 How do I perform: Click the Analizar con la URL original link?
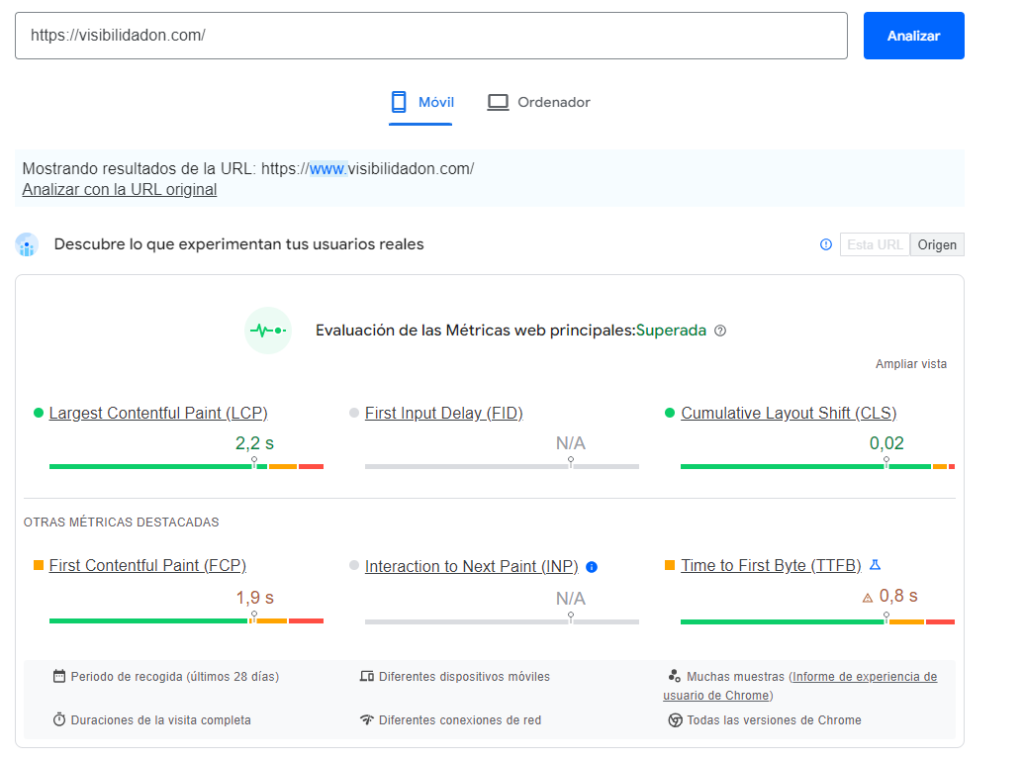119,189
